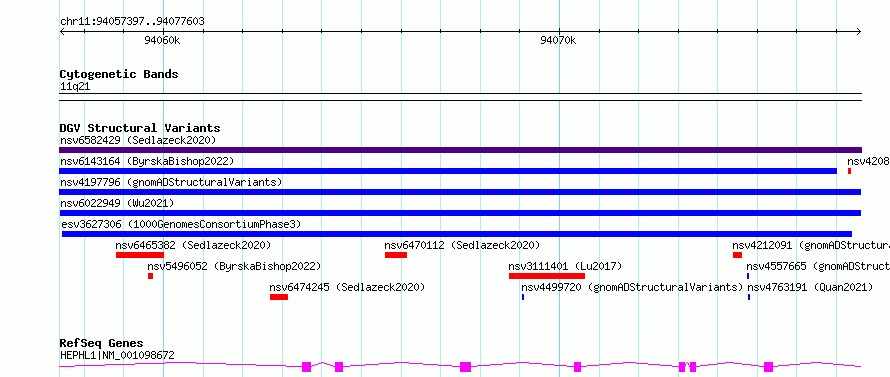This screenshot has height=377, width=890.
Task: Select the nsv6470112 red variant bar
Action: (396, 255)
